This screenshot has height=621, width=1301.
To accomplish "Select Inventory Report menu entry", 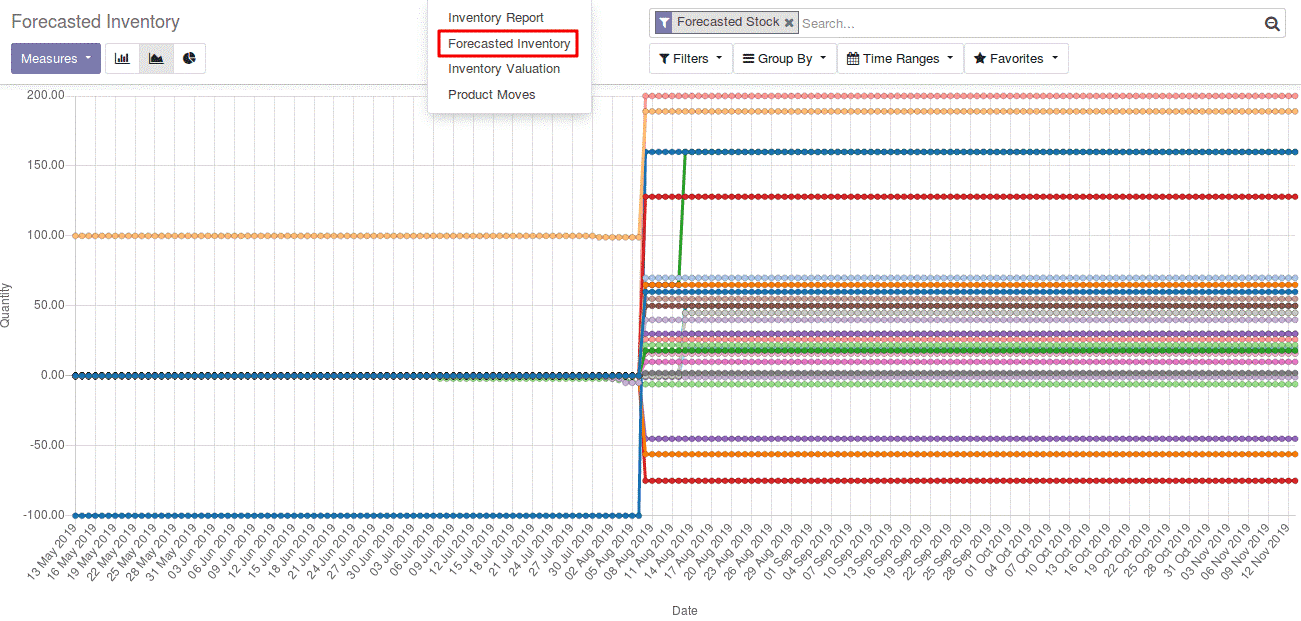I will pyautogui.click(x=496, y=18).
